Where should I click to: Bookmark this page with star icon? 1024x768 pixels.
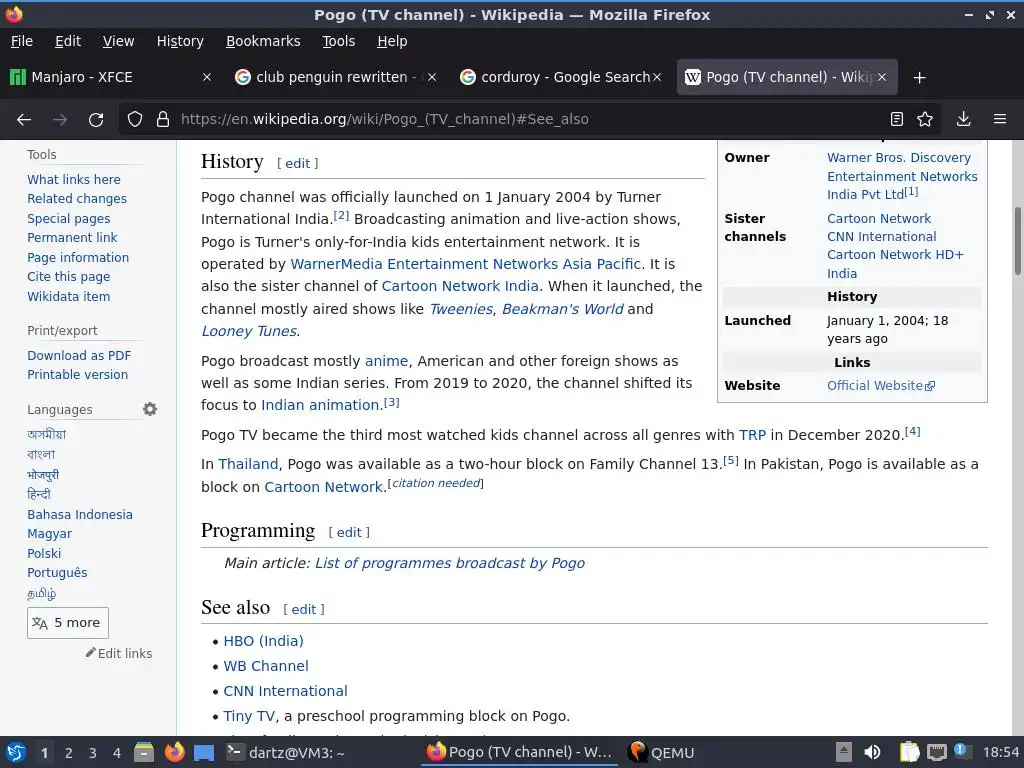click(x=925, y=119)
